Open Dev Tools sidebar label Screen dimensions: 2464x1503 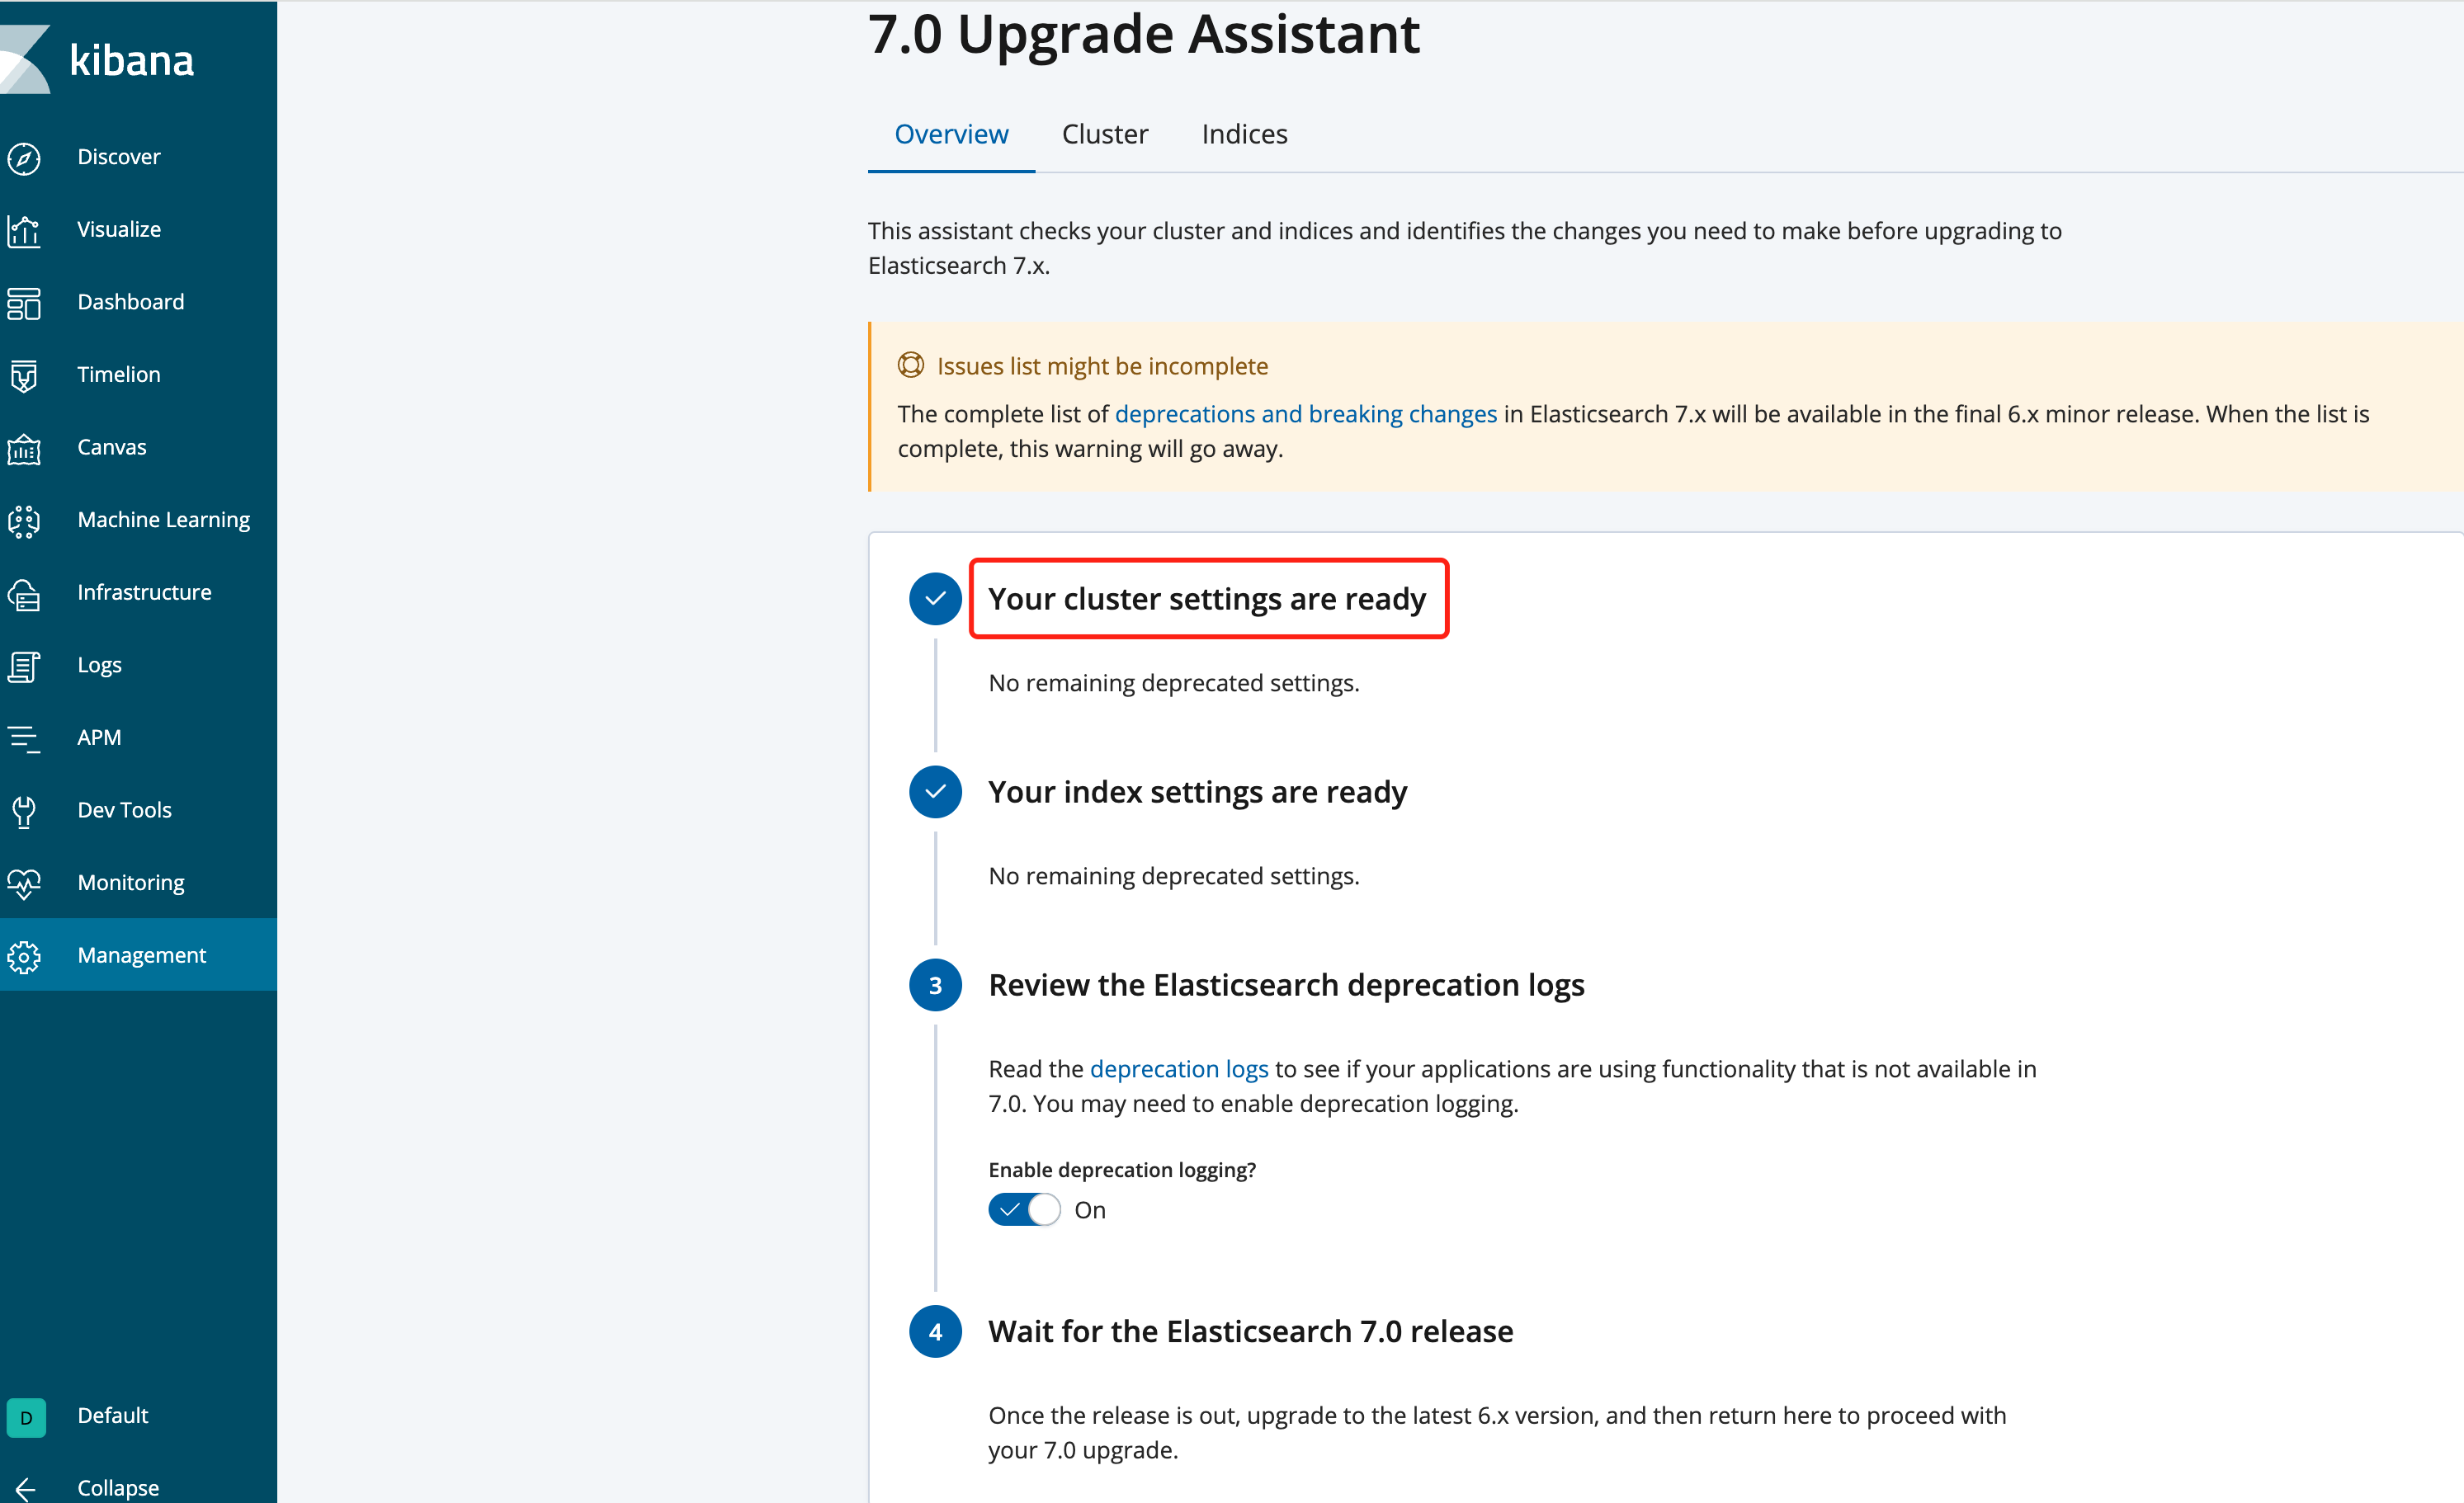(125, 810)
